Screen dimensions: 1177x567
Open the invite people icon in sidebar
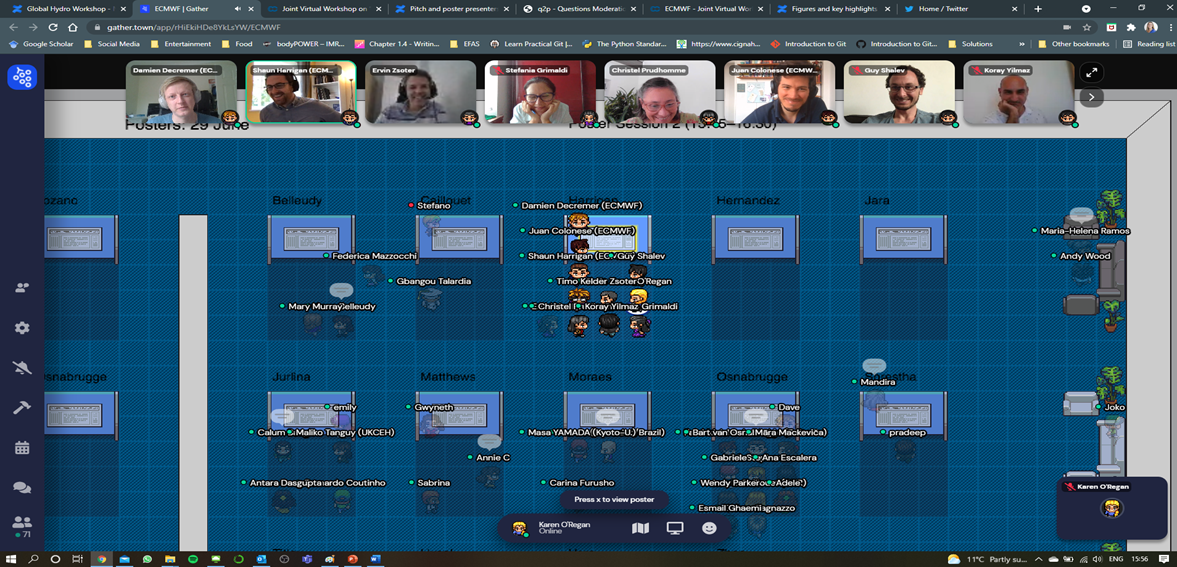click(x=22, y=288)
